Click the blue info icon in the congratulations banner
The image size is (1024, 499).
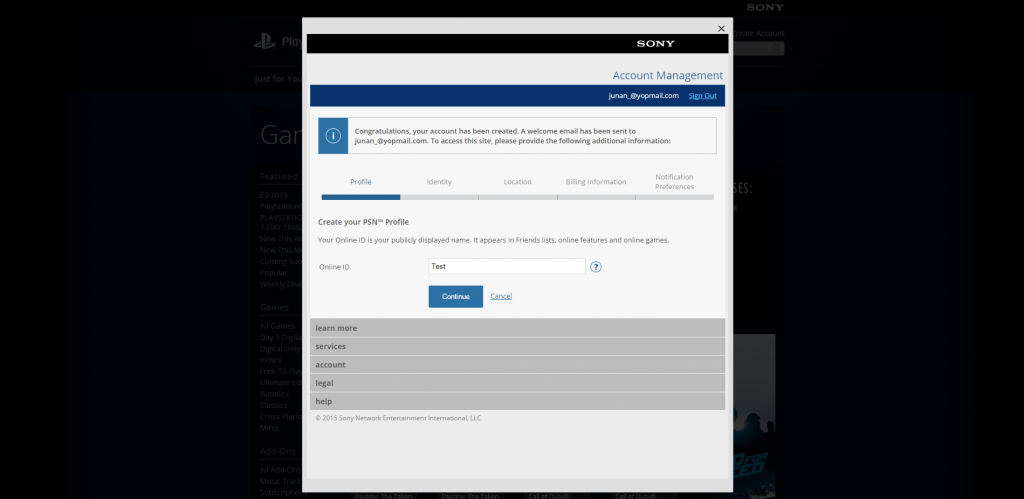(x=333, y=136)
